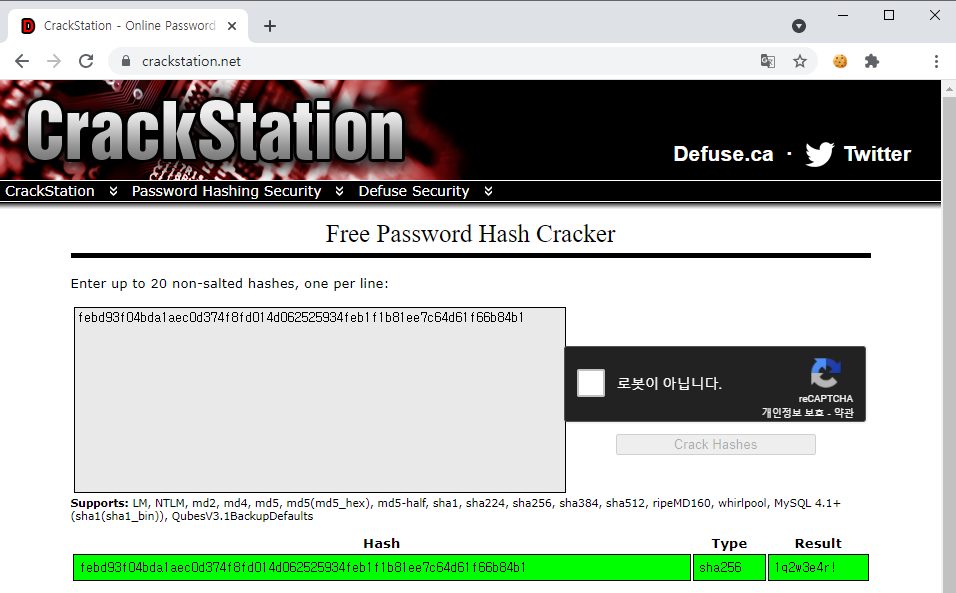Click the browser back arrow
Viewport: 956px width, 593px height.
pyautogui.click(x=22, y=61)
